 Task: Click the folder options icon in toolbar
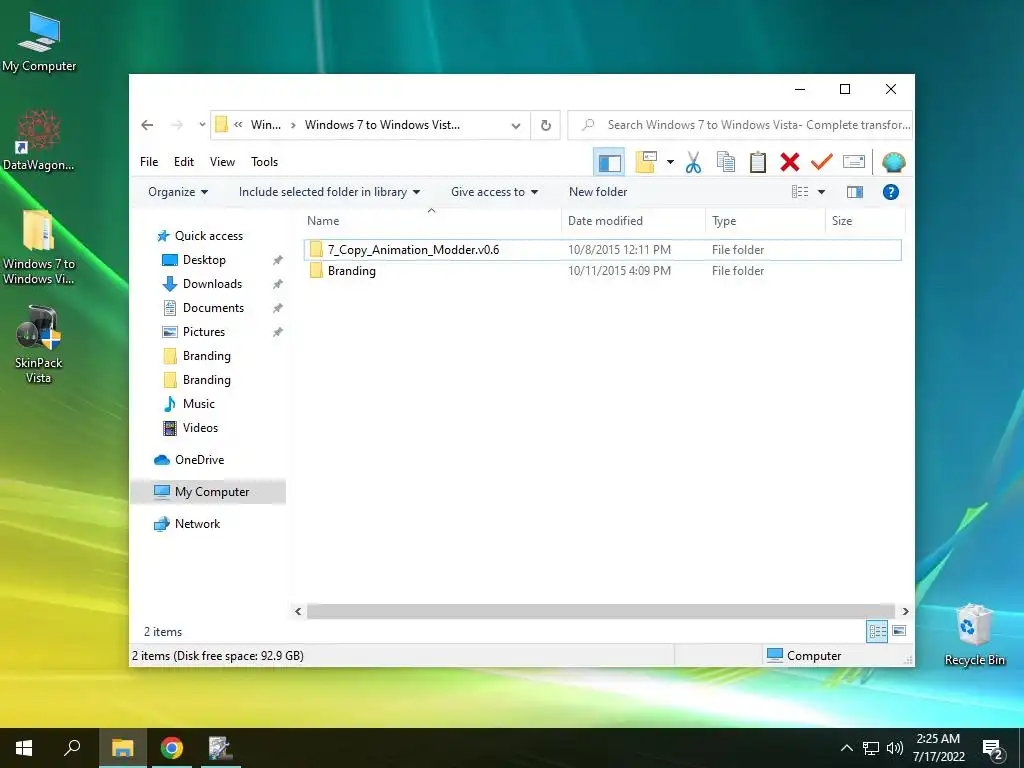click(x=646, y=162)
